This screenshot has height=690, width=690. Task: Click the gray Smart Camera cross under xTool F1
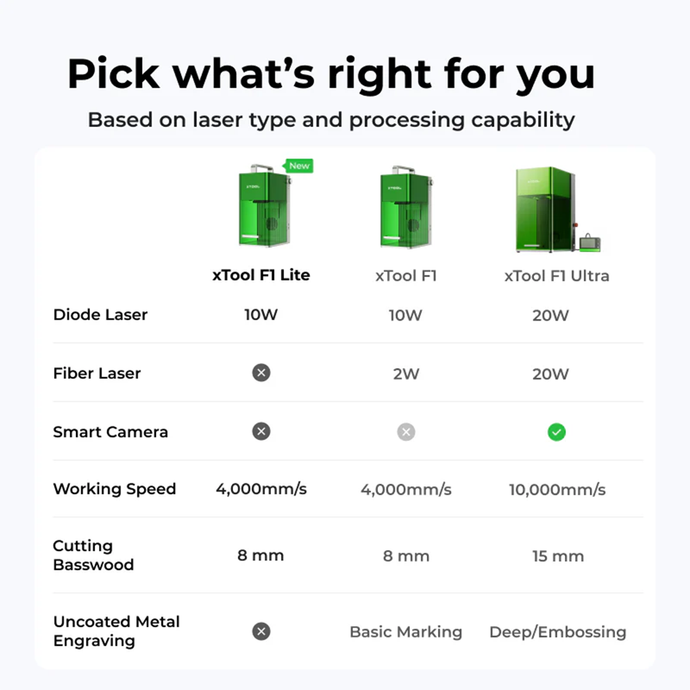coord(406,432)
